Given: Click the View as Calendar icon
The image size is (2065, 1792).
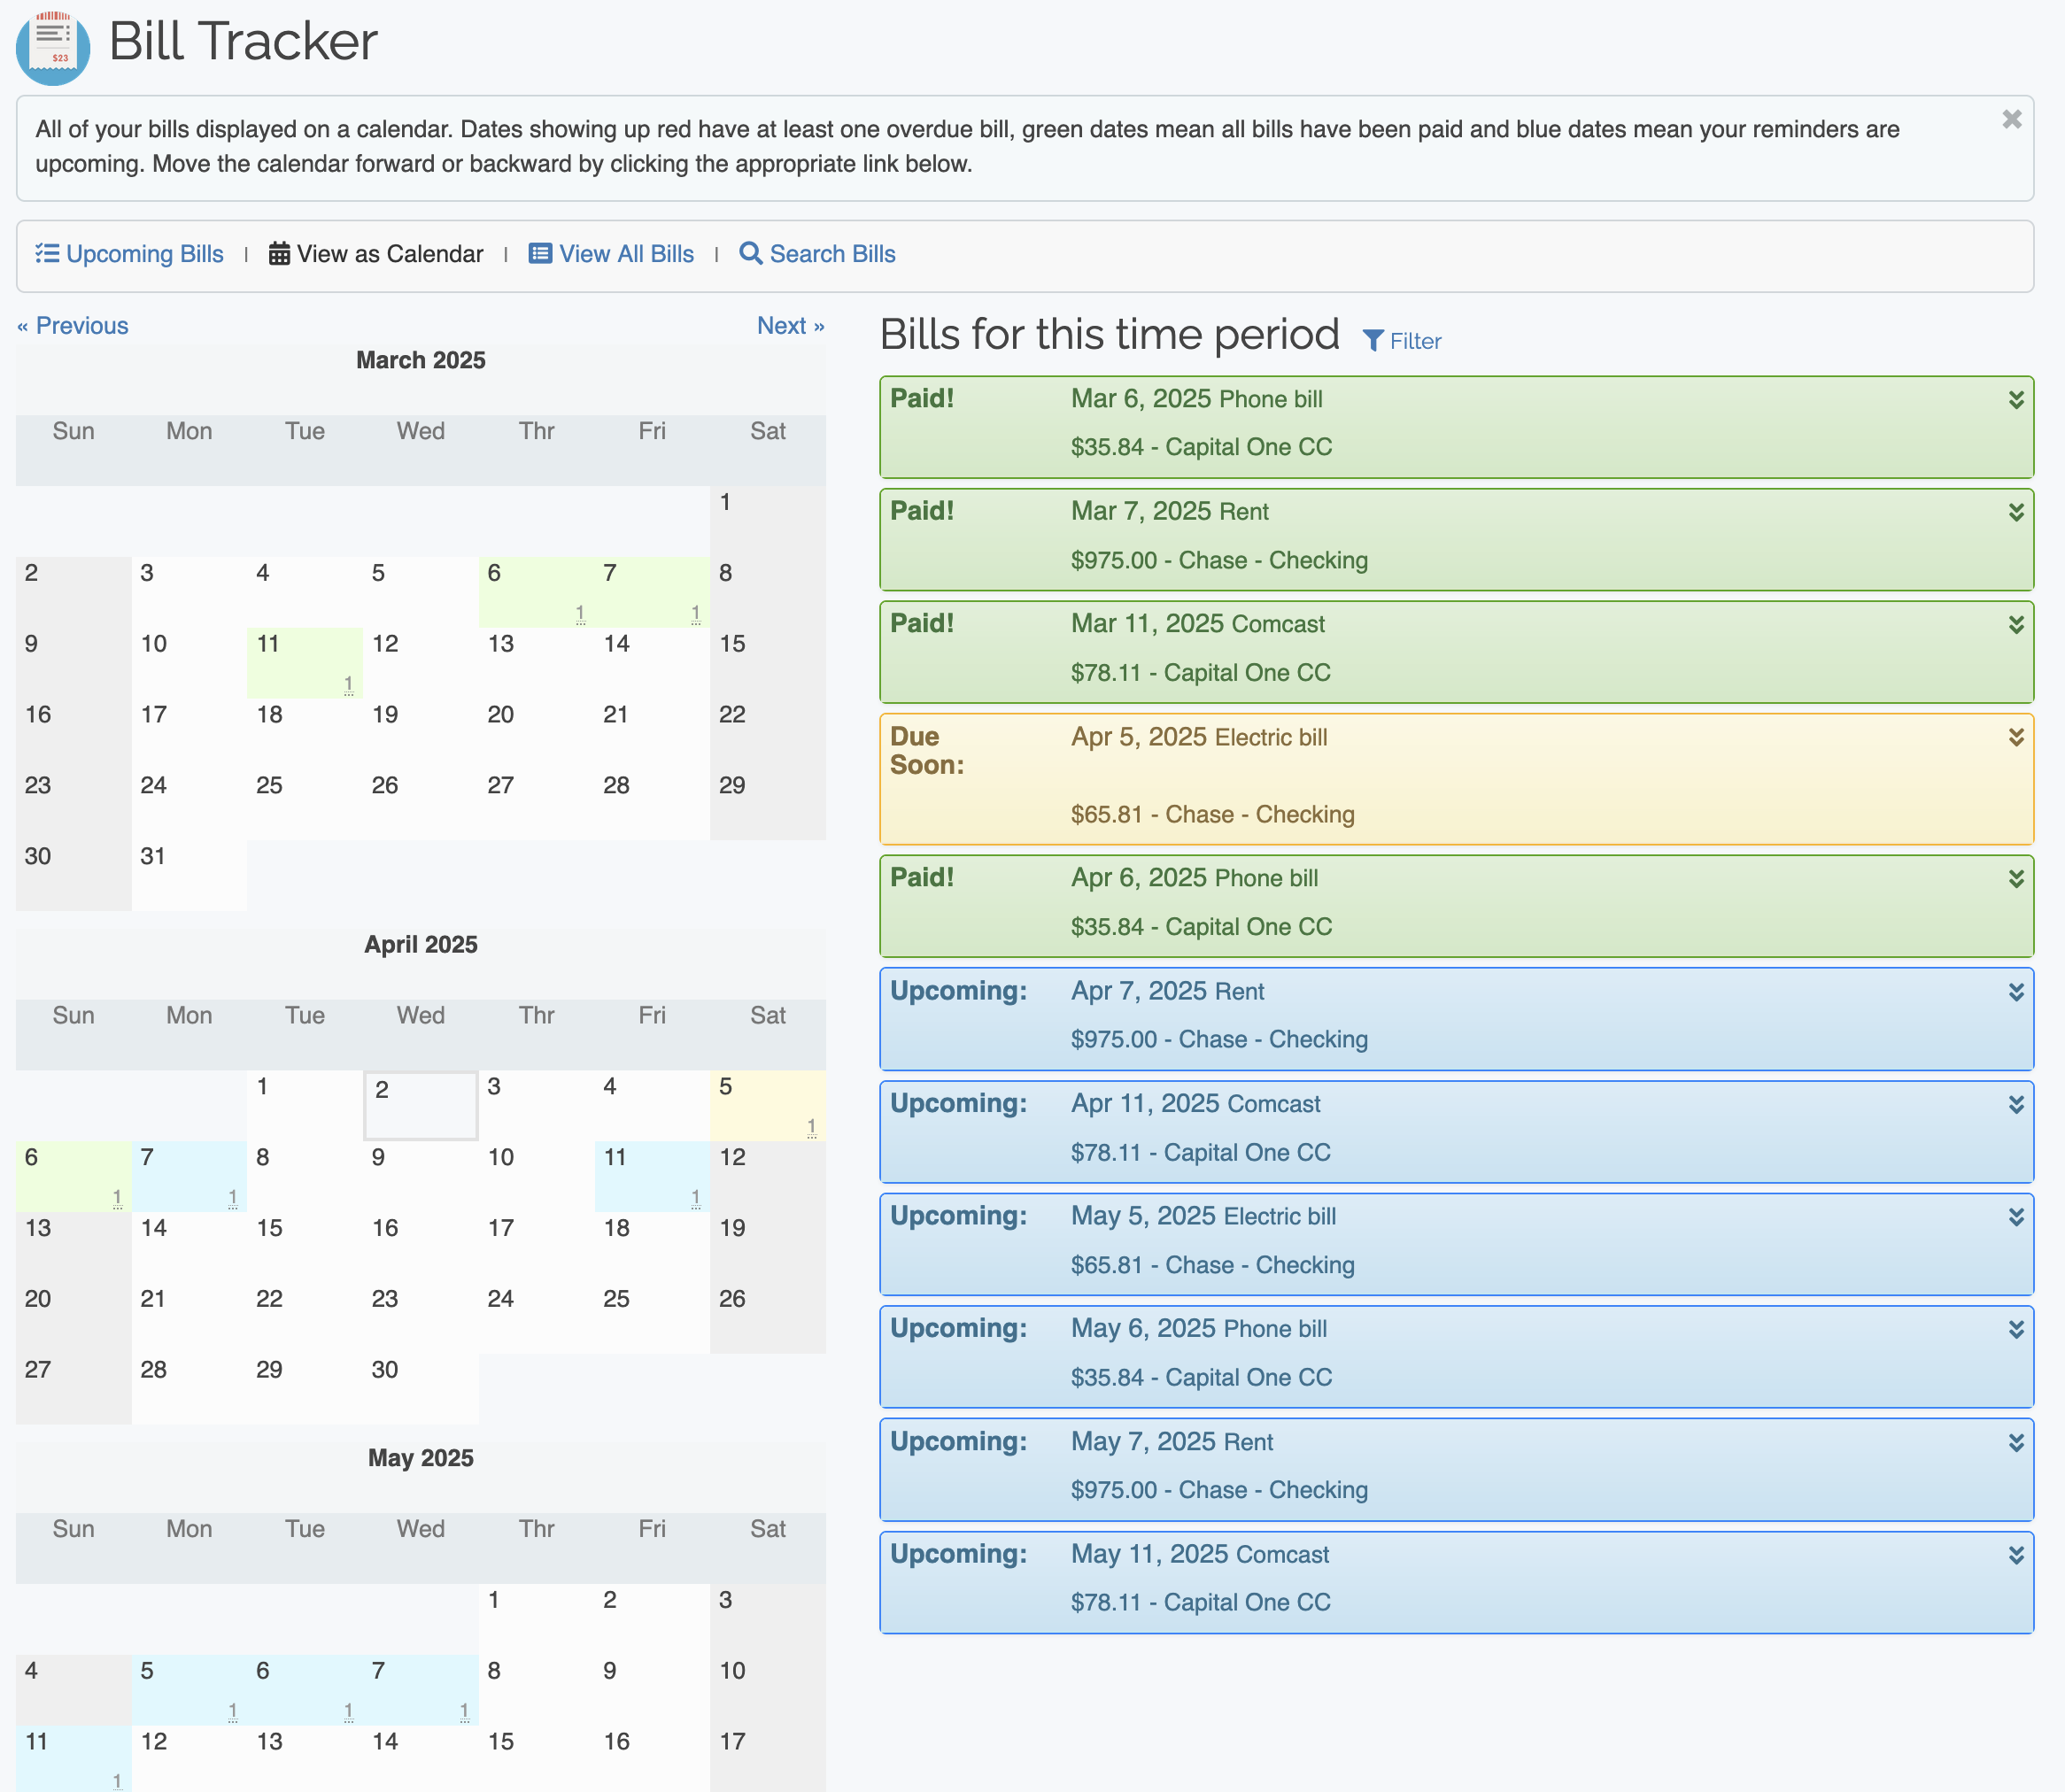Looking at the screenshot, I should point(279,254).
